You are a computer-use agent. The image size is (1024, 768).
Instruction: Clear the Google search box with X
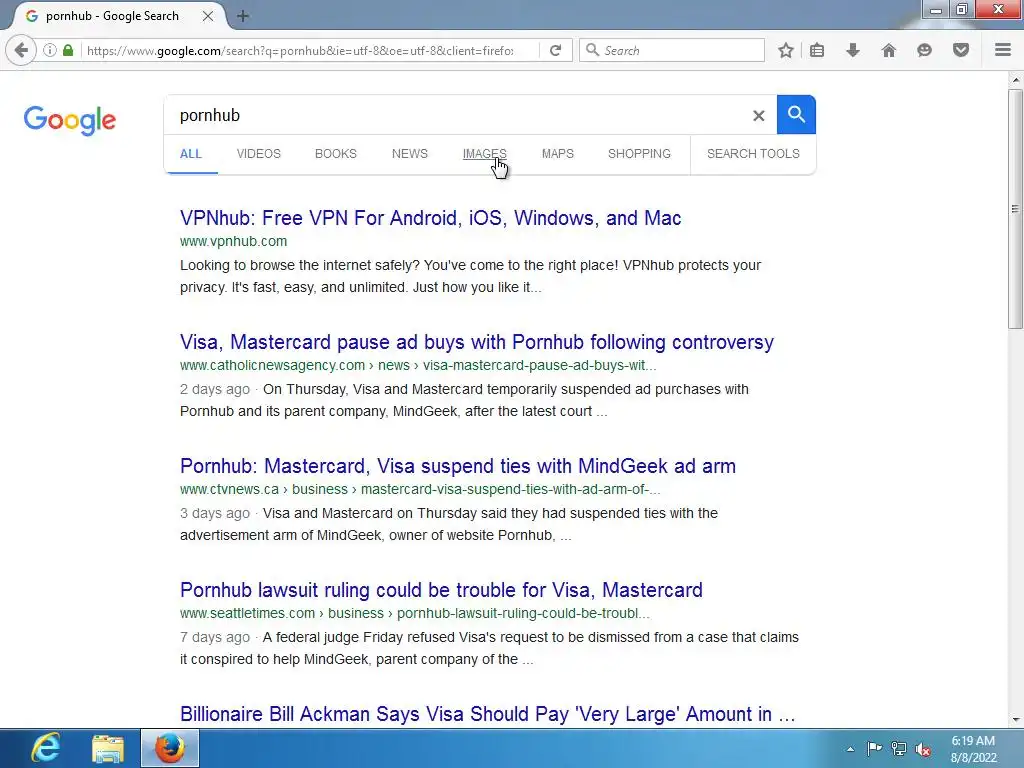coord(758,116)
